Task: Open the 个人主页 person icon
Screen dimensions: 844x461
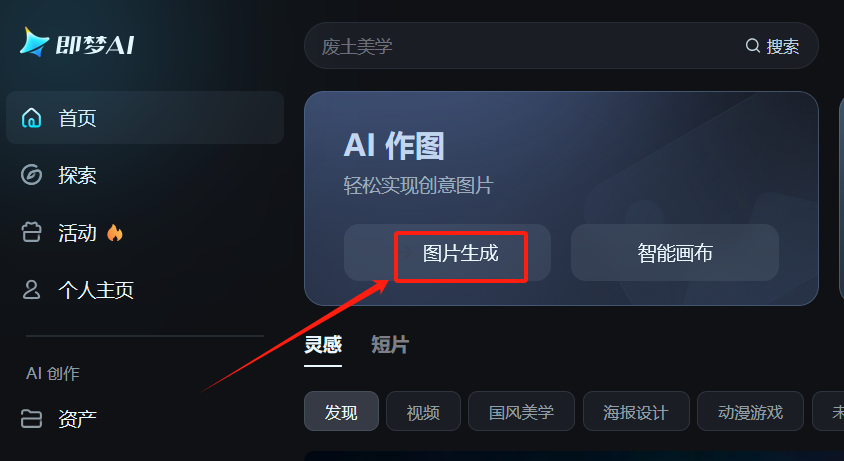Action: point(31,290)
